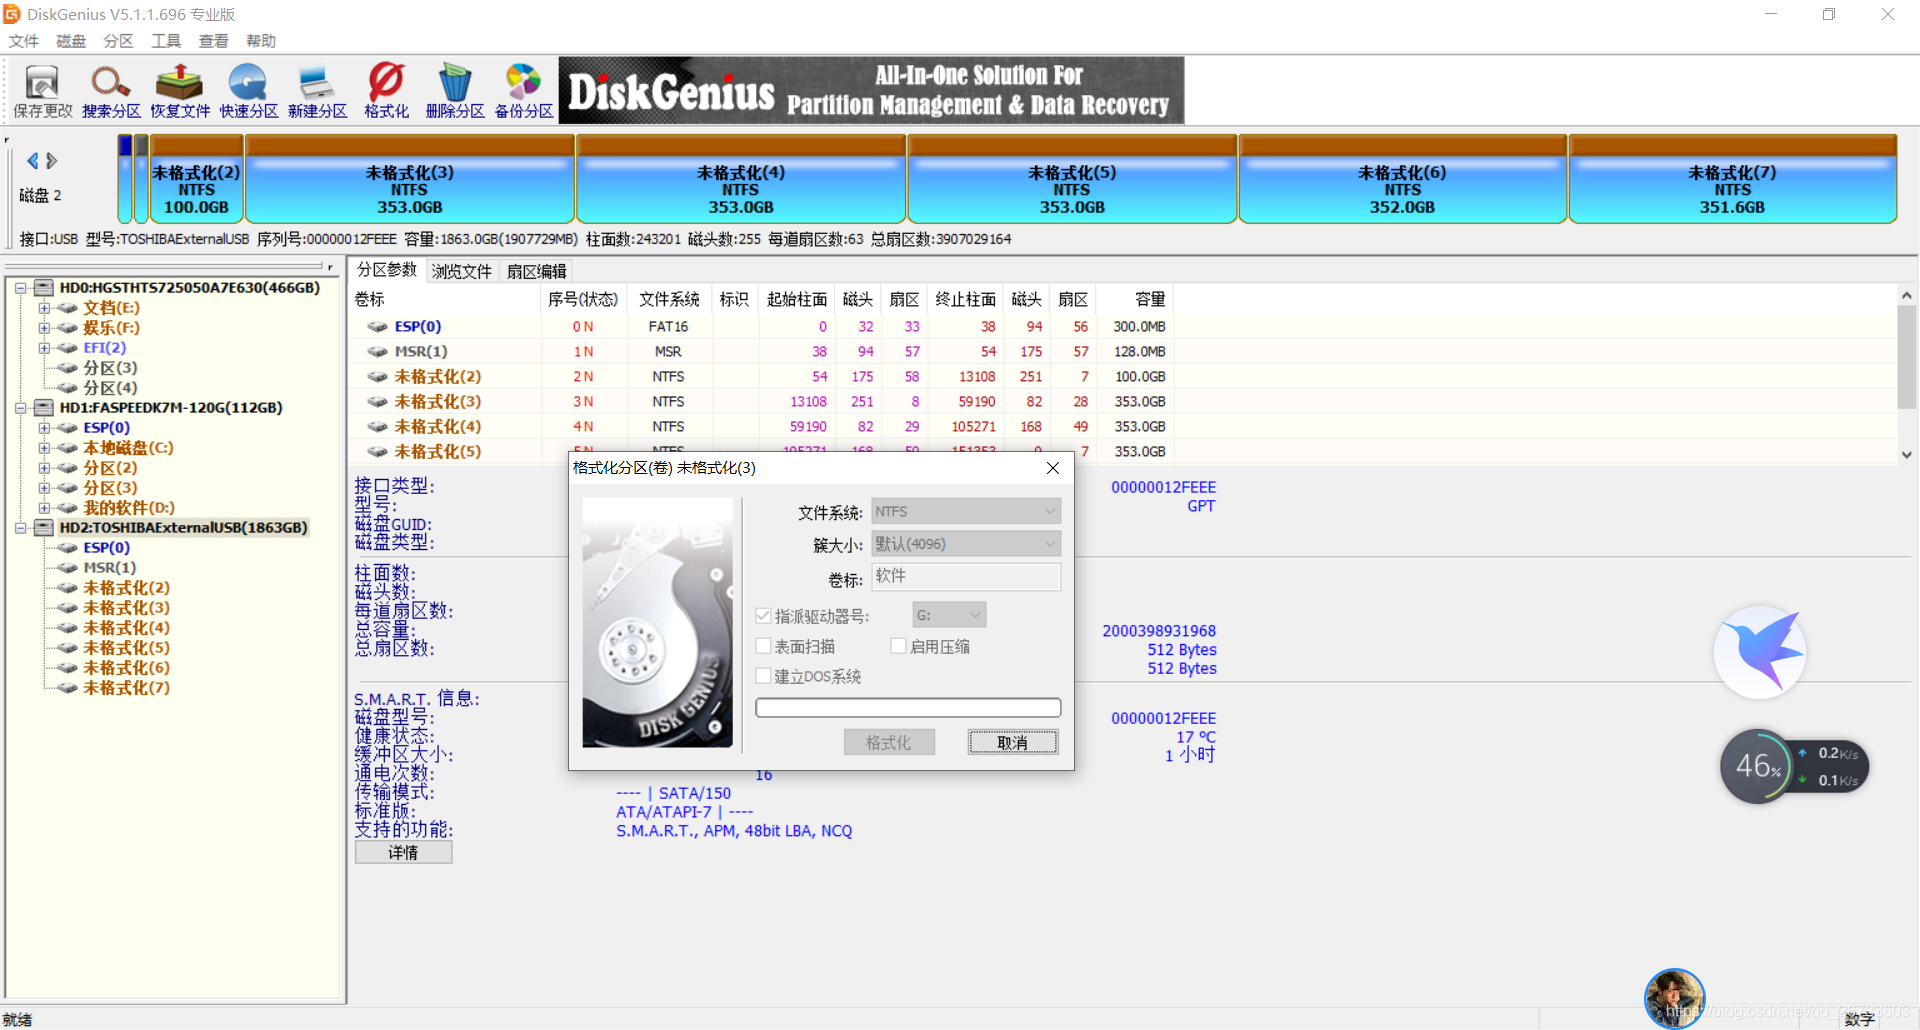1920x1030 pixels.
Task: Select 分区(4) under HD0 in tree
Action: [110, 388]
